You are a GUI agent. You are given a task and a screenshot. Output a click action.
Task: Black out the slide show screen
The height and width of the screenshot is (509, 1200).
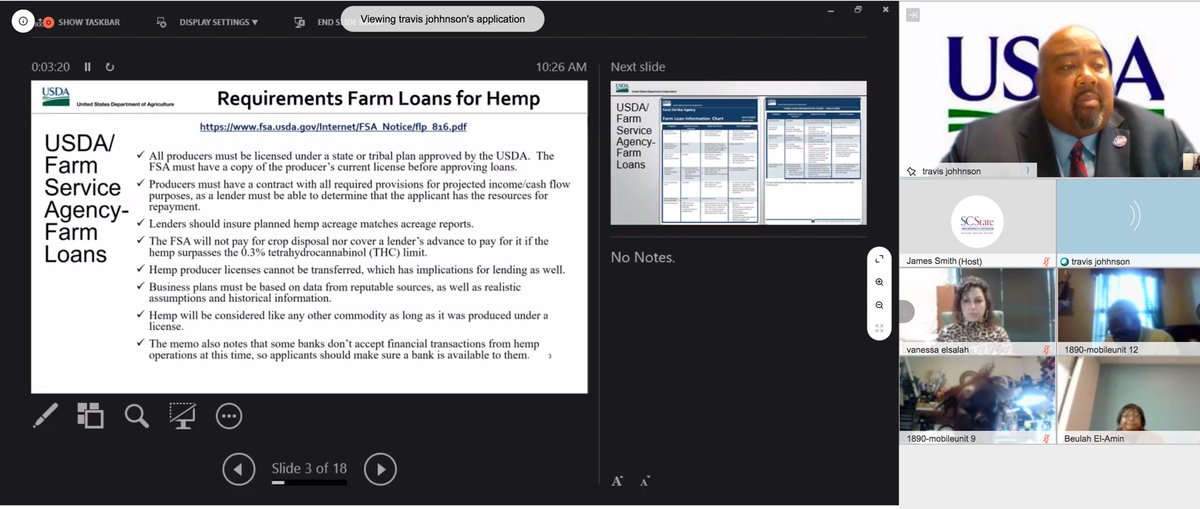point(182,415)
